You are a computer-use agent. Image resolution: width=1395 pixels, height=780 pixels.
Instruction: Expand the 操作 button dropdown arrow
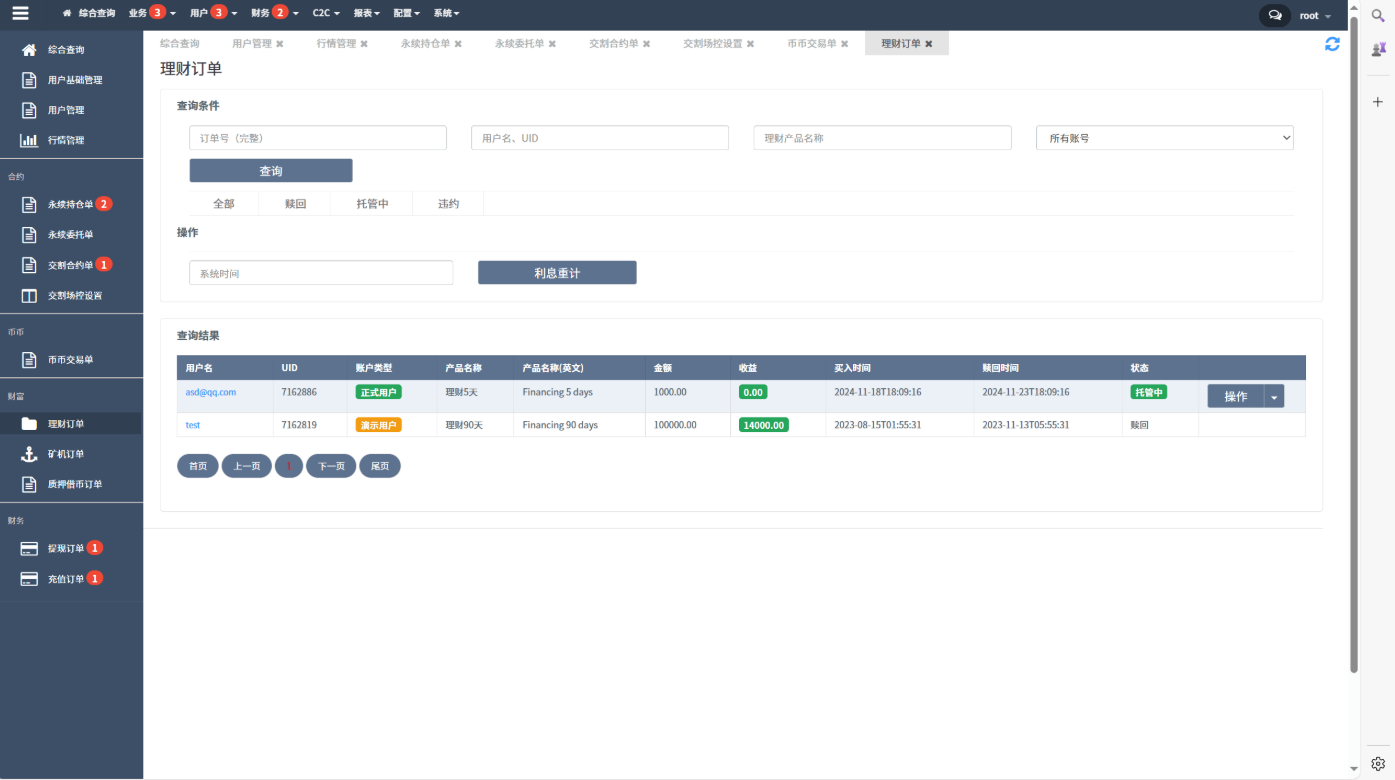pos(1274,397)
